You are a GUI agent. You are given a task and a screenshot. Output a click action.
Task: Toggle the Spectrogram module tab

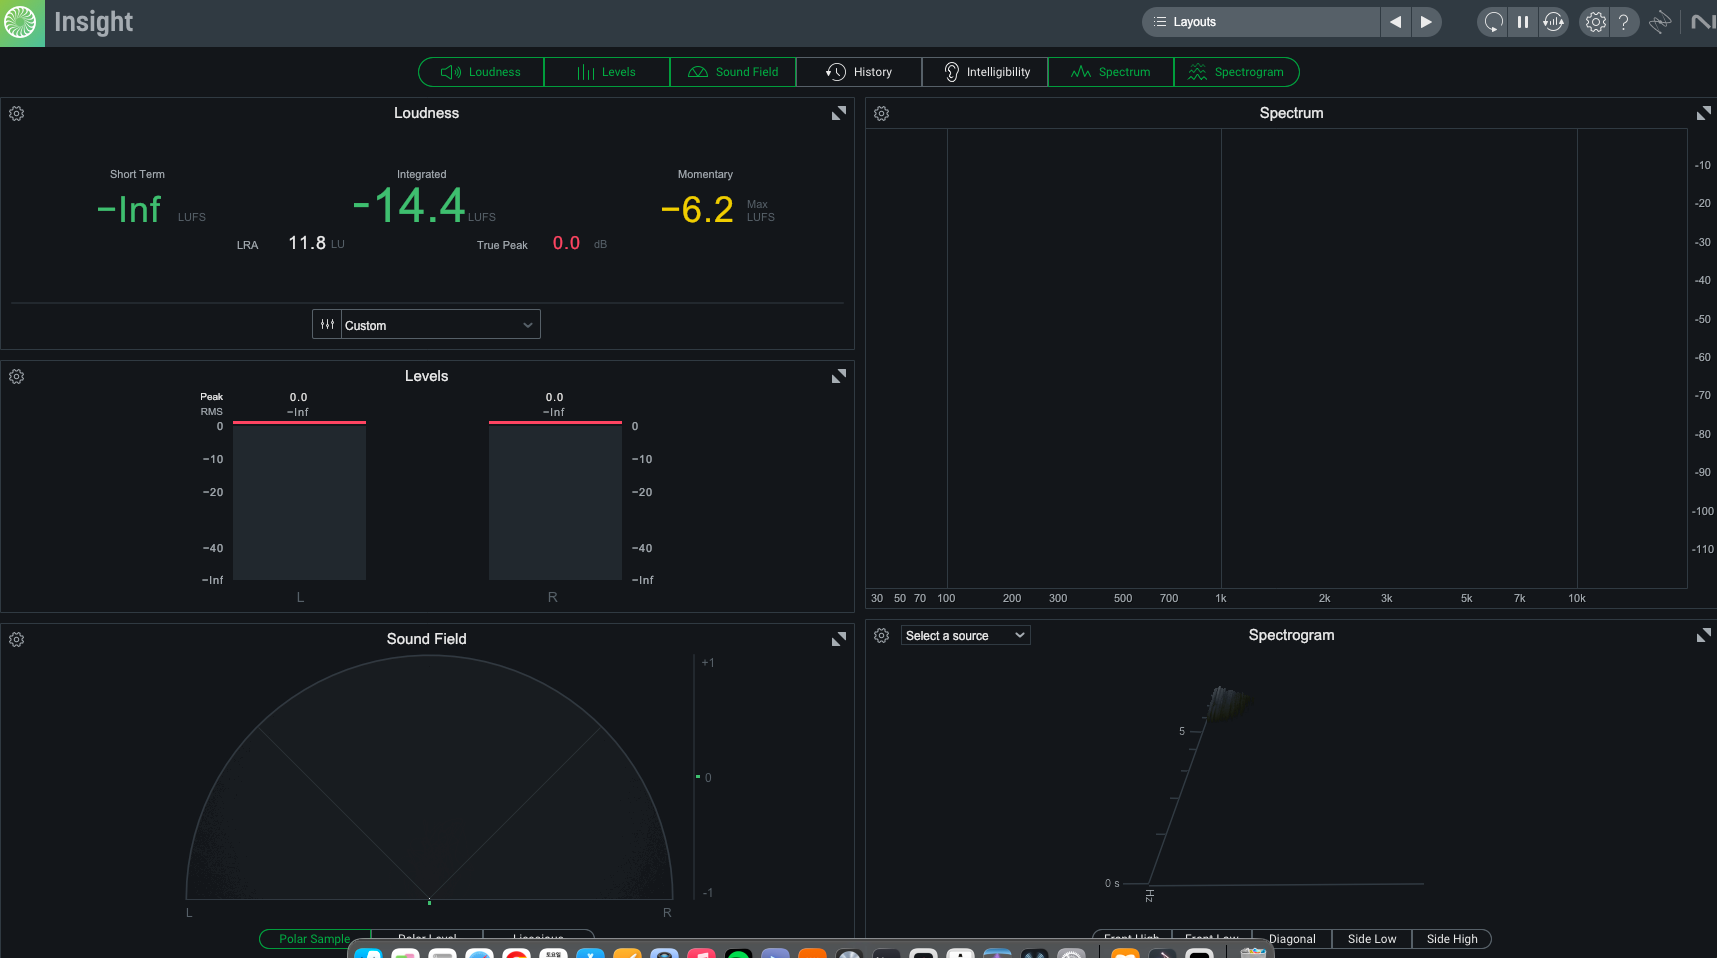(x=1237, y=72)
